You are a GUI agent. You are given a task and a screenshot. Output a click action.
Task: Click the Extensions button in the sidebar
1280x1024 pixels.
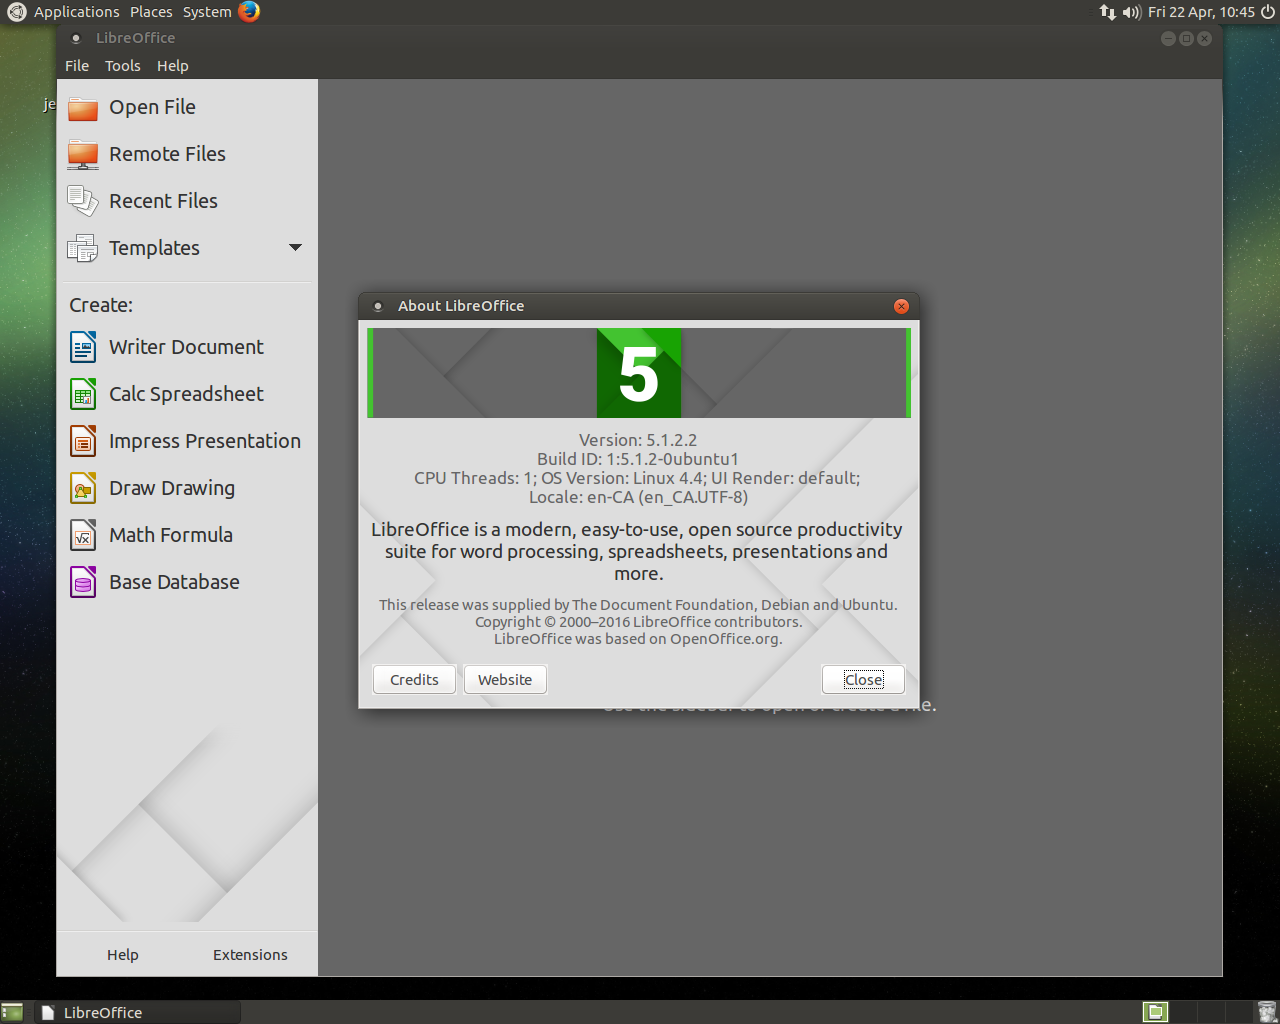[250, 955]
